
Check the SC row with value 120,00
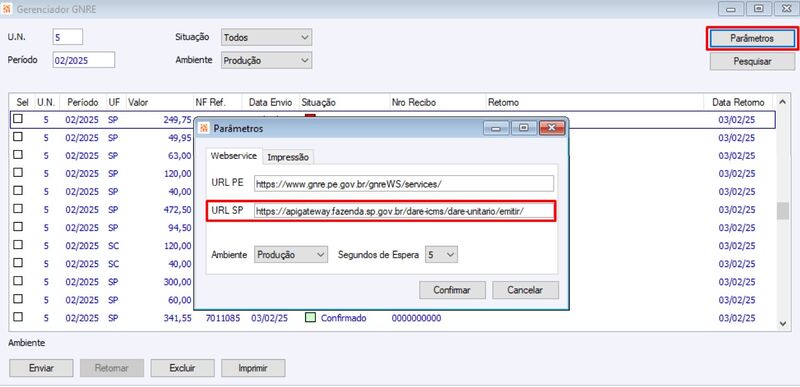pyautogui.click(x=18, y=245)
